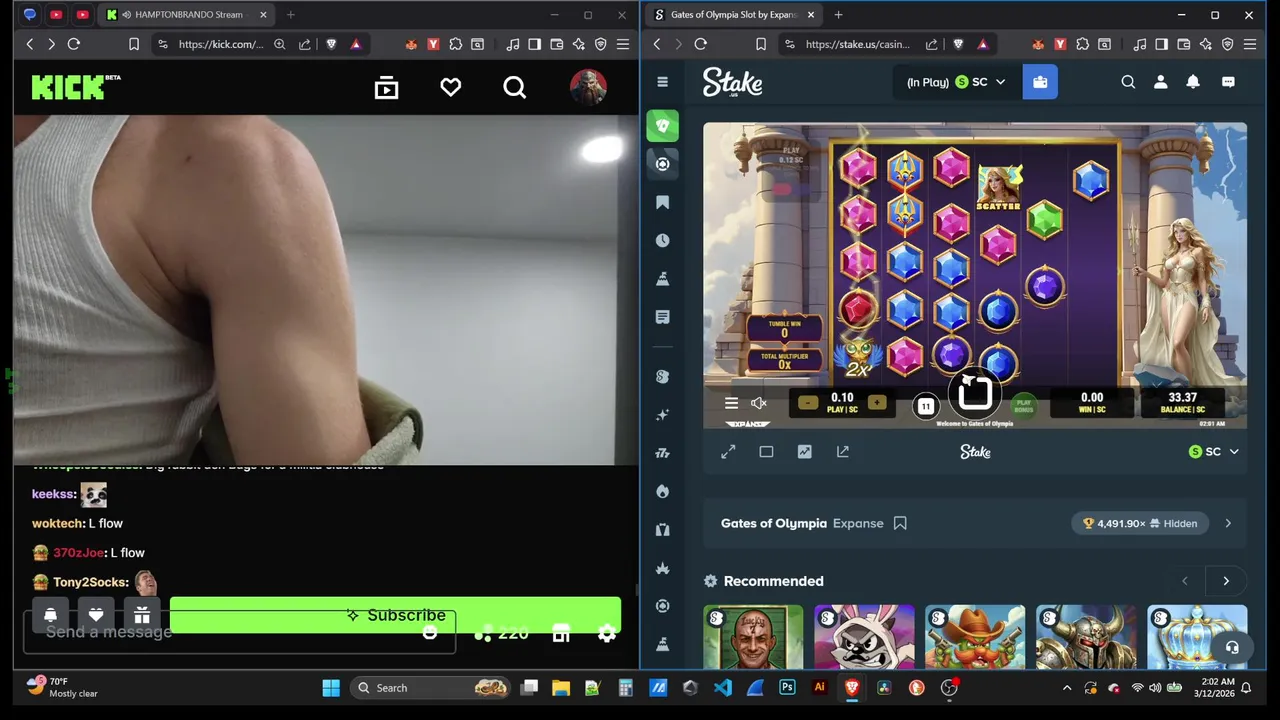Click username Tony2Socks in chat
This screenshot has width=1280, height=720.
tap(91, 582)
